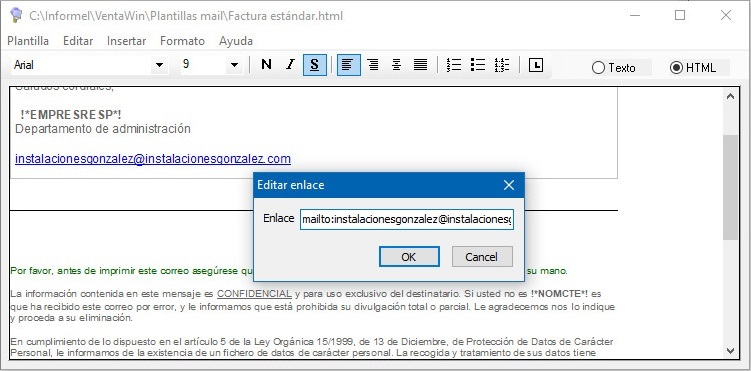This screenshot has width=751, height=371.
Task: Click the Departamento de administración line
Action: [x=103, y=129]
